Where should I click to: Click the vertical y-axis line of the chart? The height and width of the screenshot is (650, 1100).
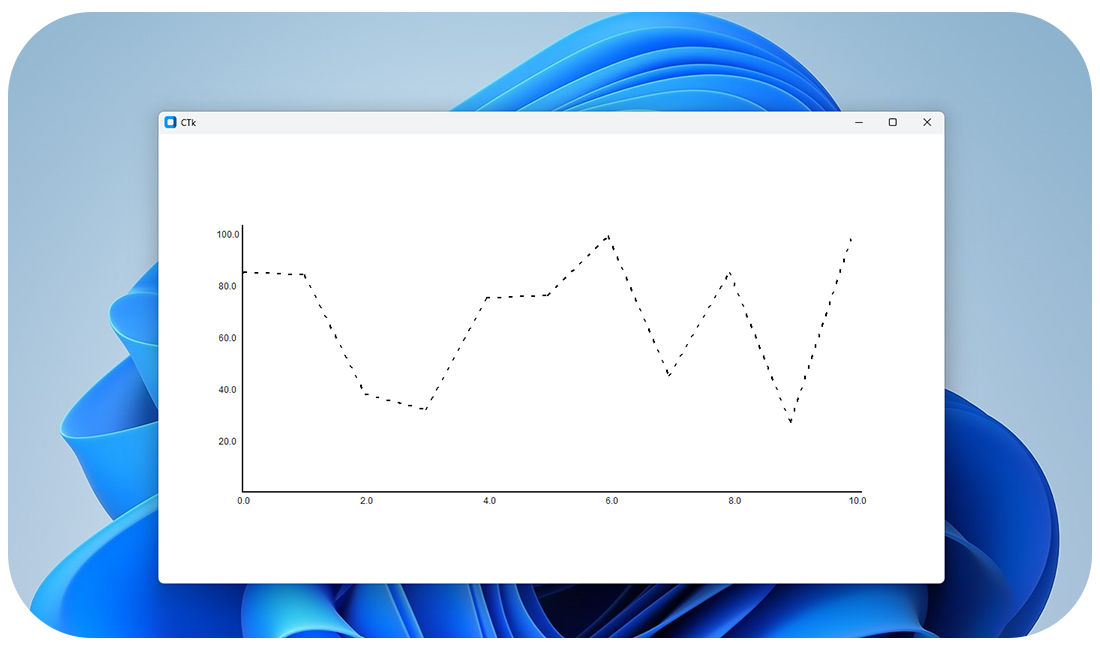243,360
